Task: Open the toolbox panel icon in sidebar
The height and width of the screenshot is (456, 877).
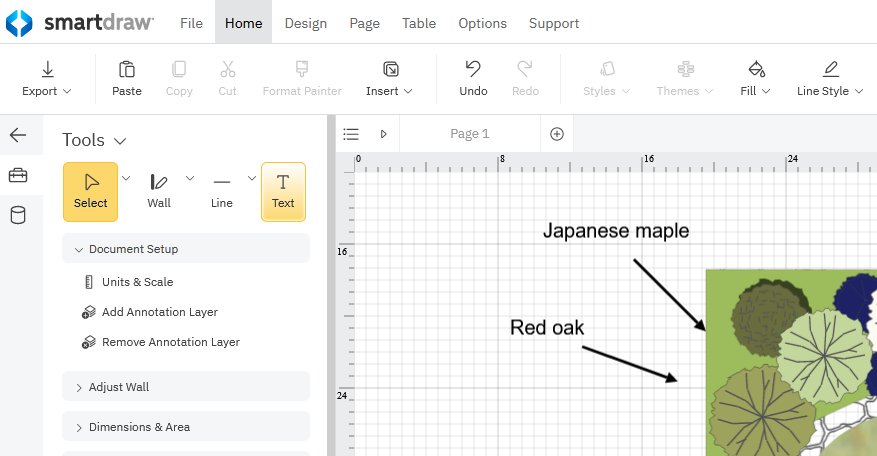Action: 18,176
